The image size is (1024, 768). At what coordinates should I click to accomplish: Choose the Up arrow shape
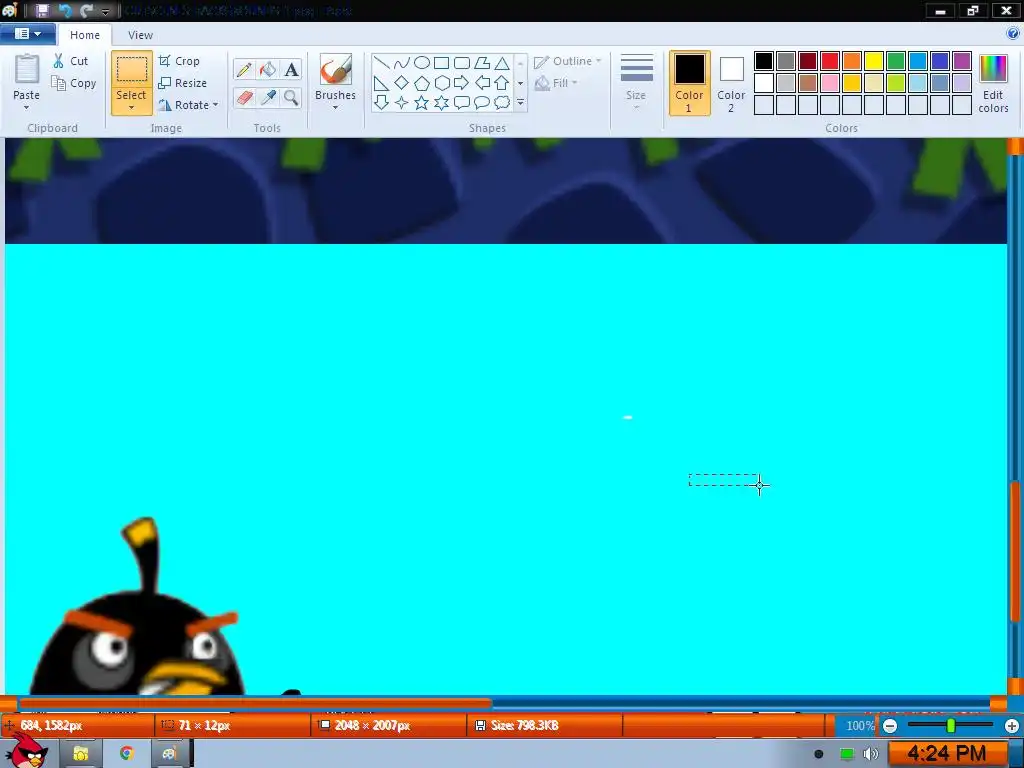502,83
